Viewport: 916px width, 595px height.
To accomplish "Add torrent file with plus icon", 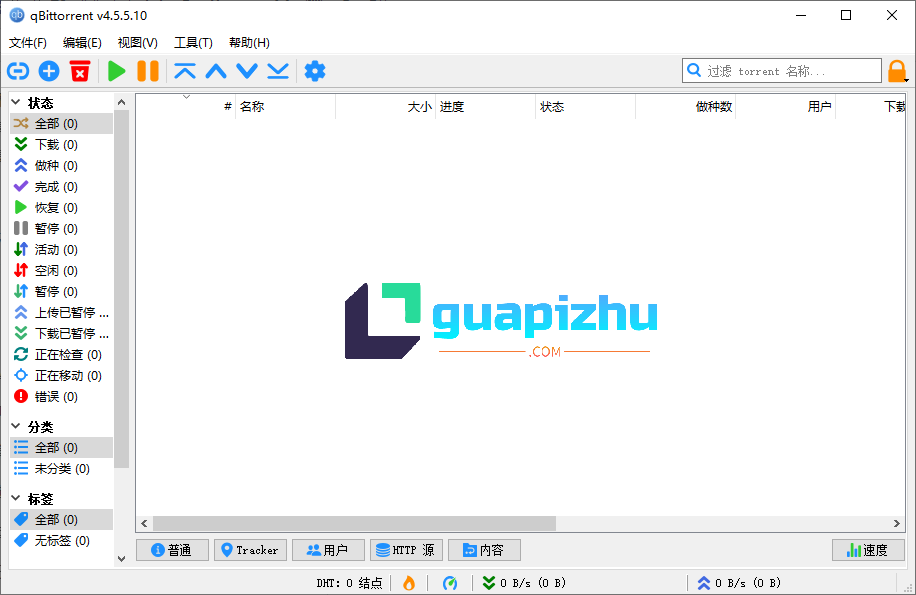I will click(49, 71).
